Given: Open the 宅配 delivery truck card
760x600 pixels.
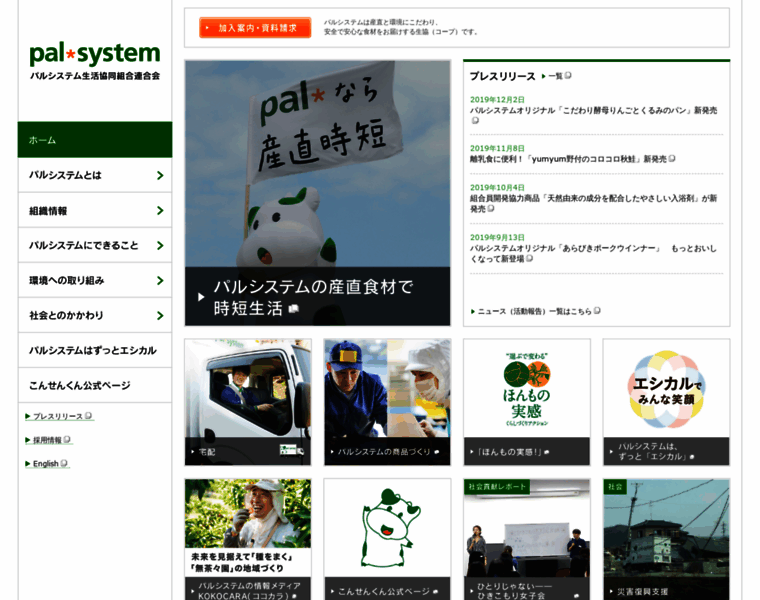Looking at the screenshot, I should pyautogui.click(x=248, y=388).
